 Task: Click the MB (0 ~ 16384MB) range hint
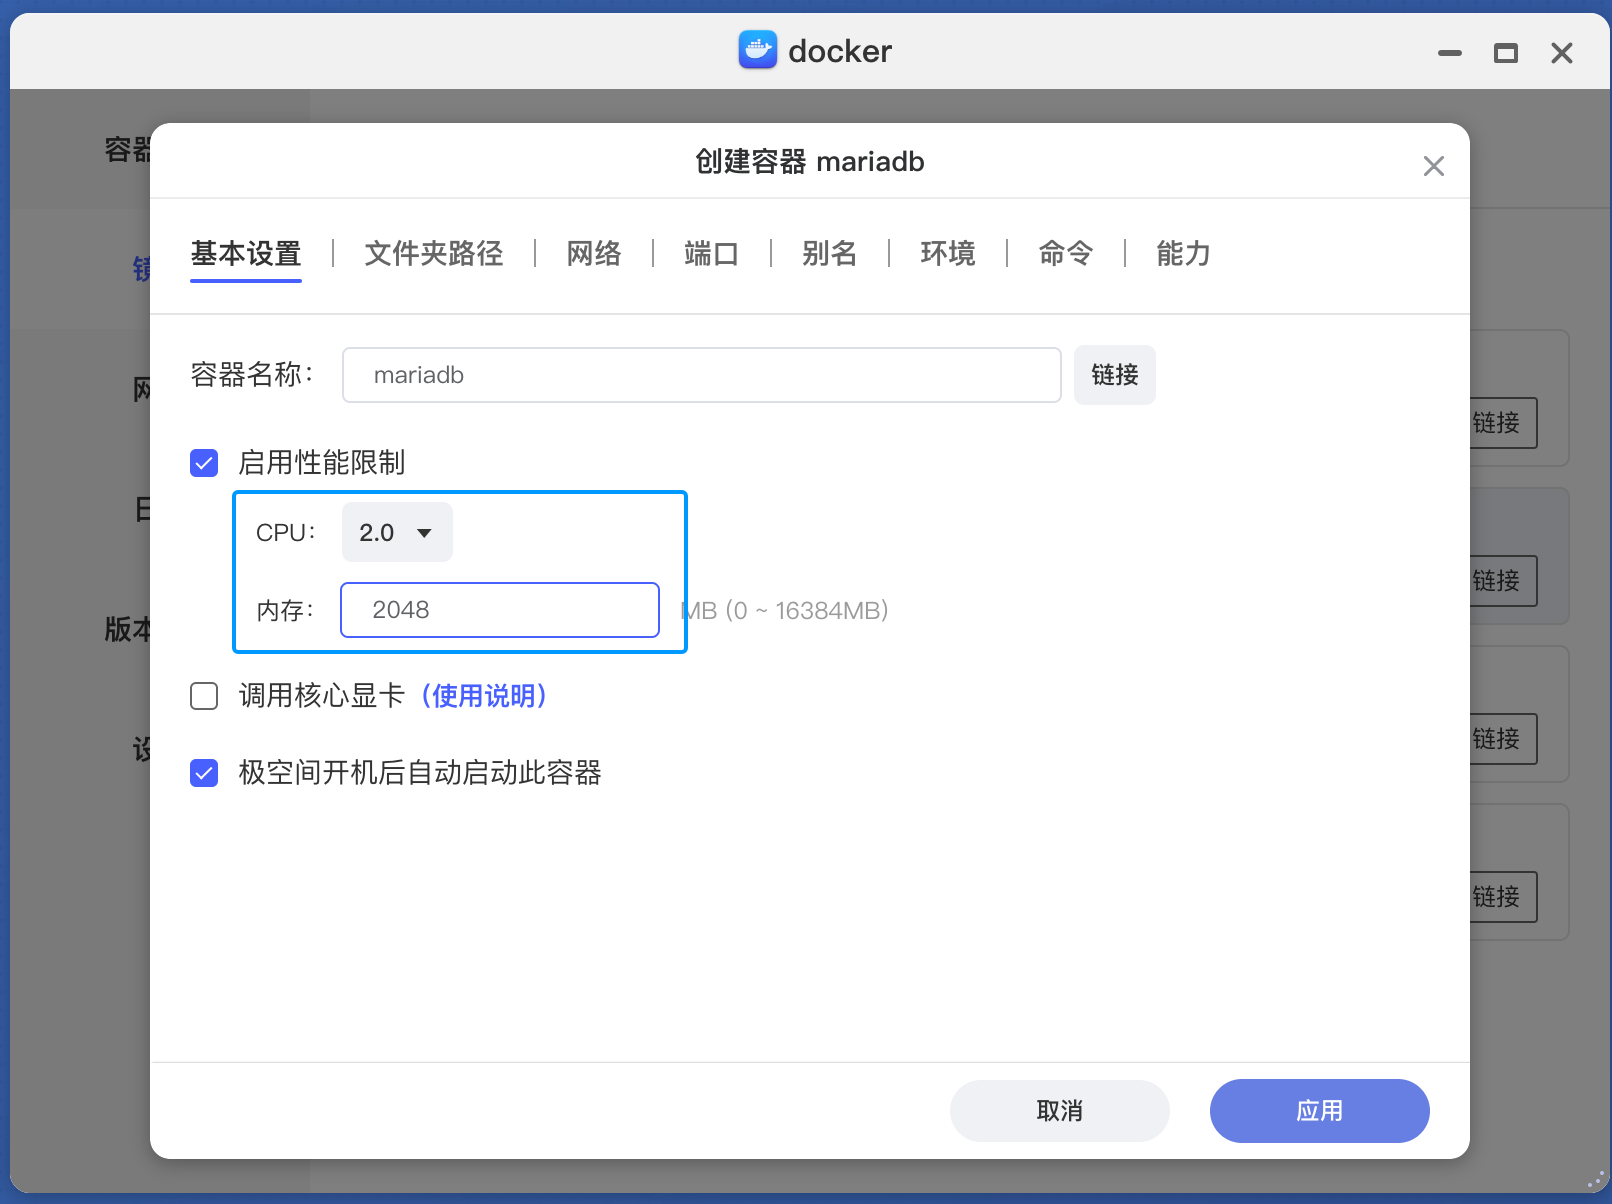[785, 610]
